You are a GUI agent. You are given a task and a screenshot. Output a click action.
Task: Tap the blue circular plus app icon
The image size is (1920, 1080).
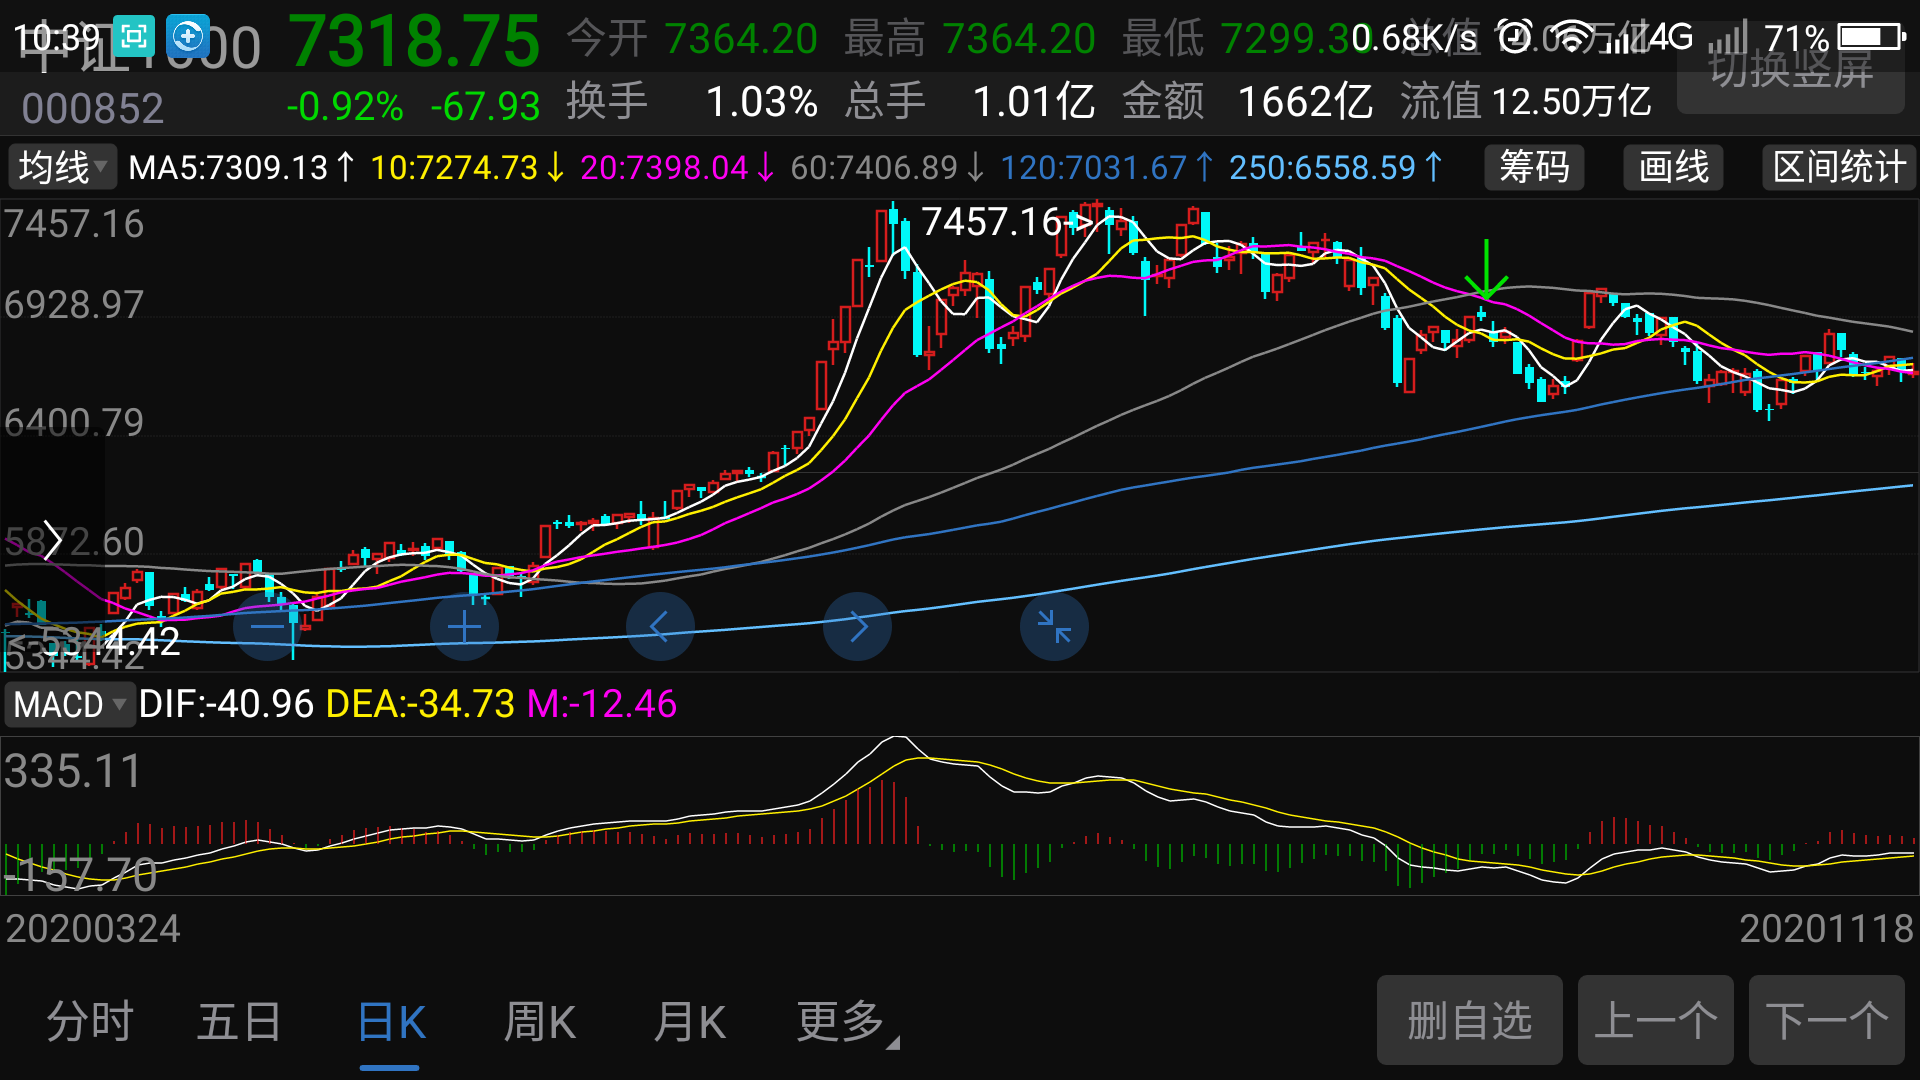188,38
